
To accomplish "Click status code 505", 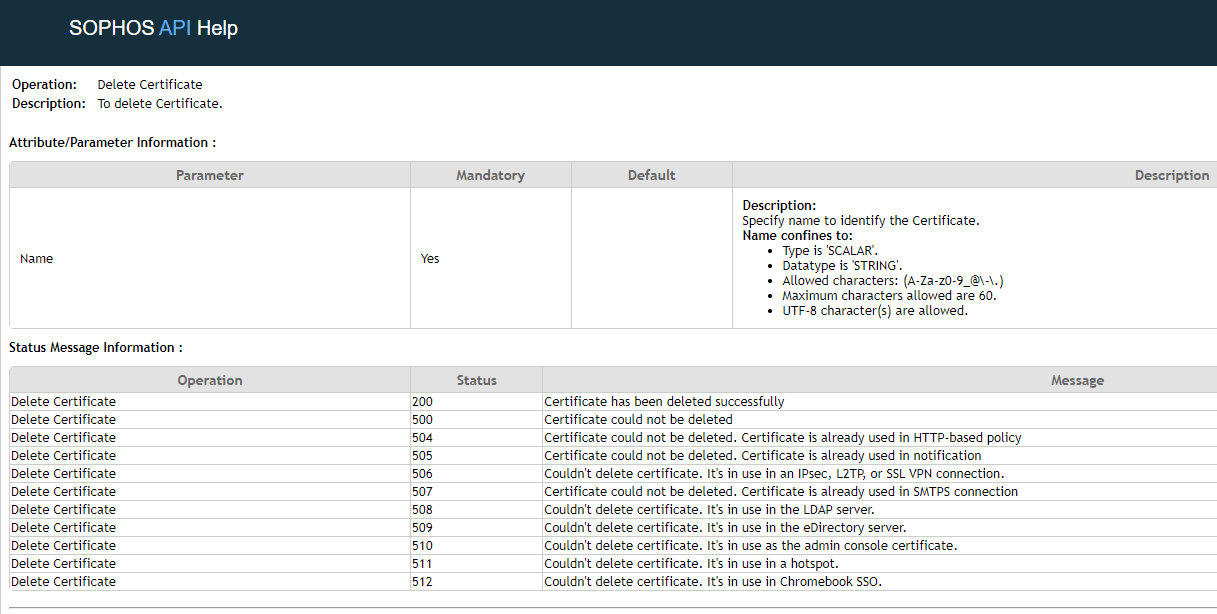I will click(422, 456).
